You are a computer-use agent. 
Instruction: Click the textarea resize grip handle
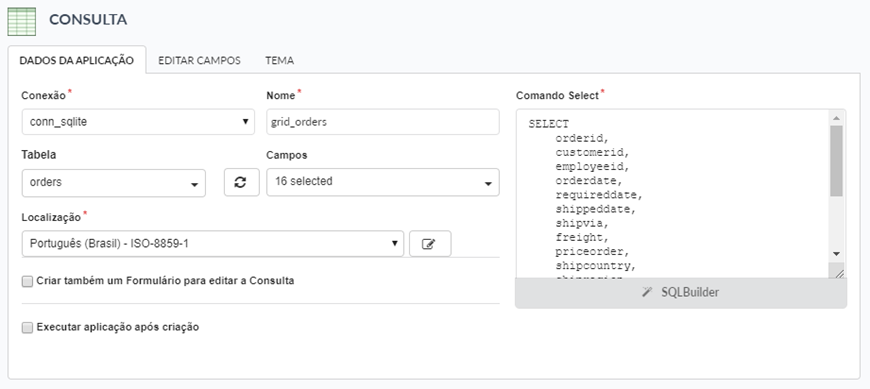tap(838, 271)
